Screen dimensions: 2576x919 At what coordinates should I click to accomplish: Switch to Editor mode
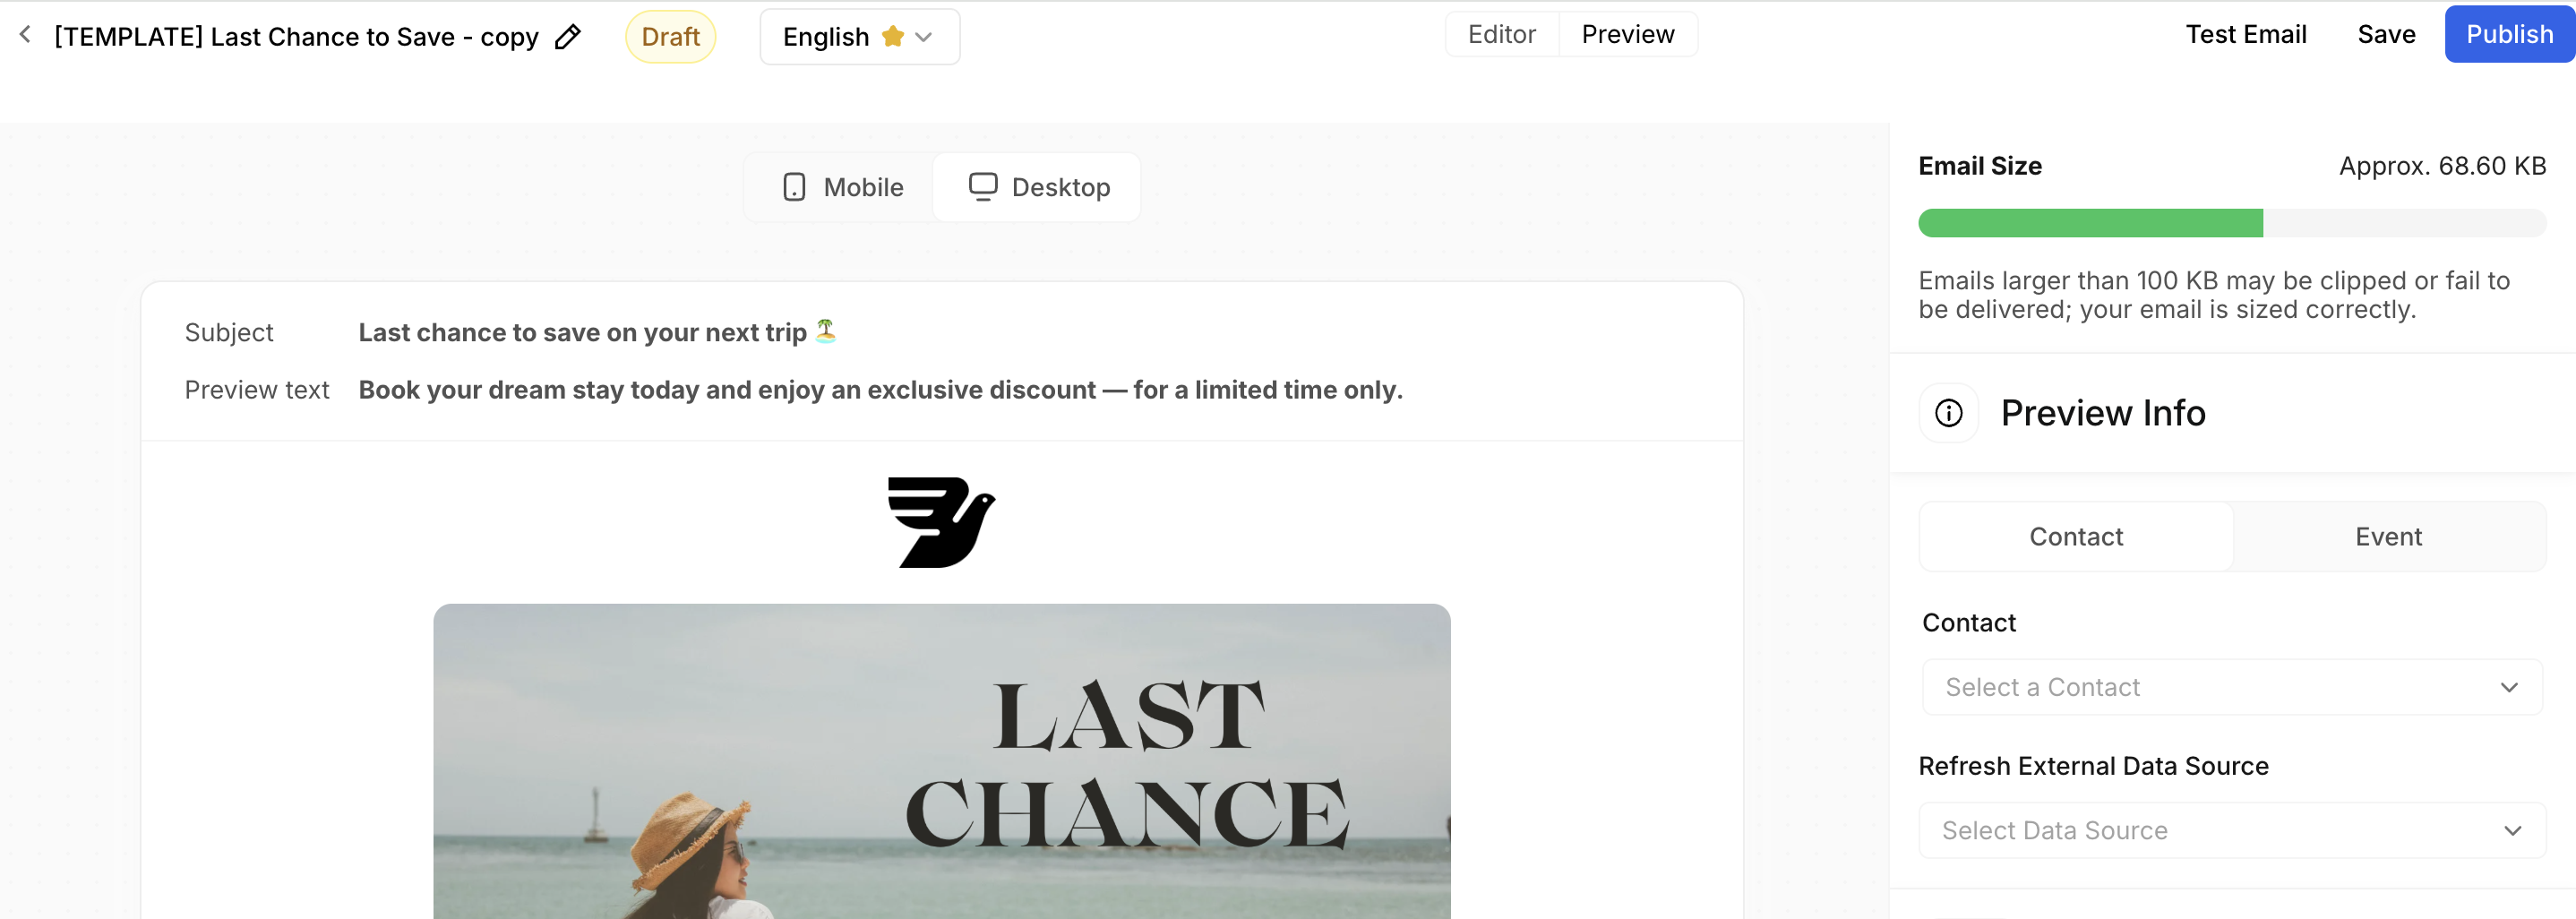point(1501,35)
